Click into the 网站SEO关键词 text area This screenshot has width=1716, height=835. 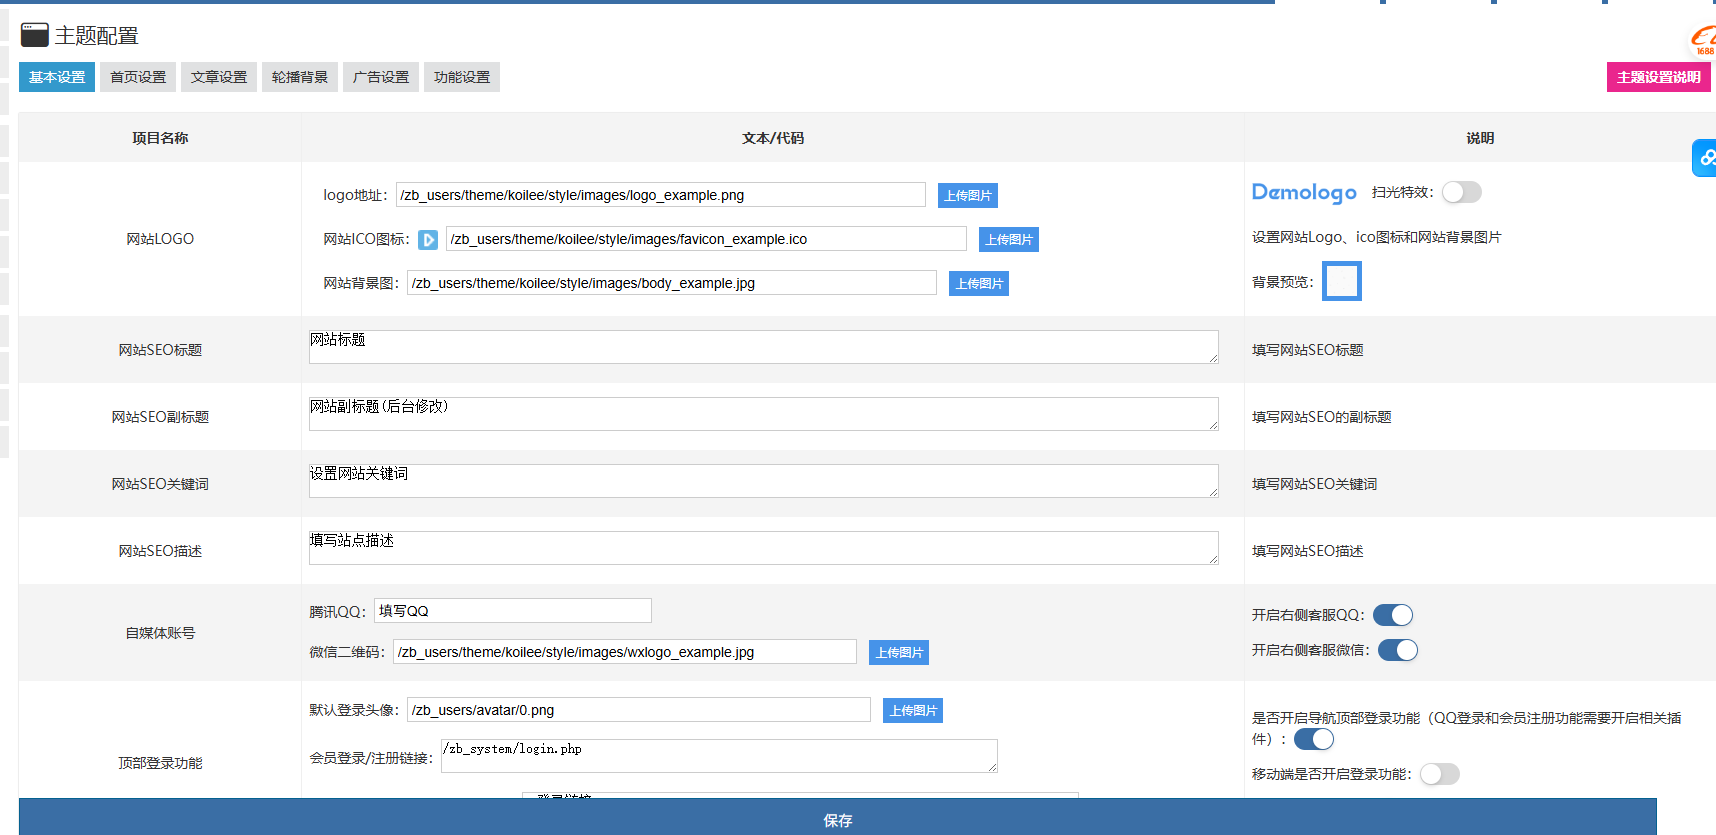pyautogui.click(x=763, y=481)
